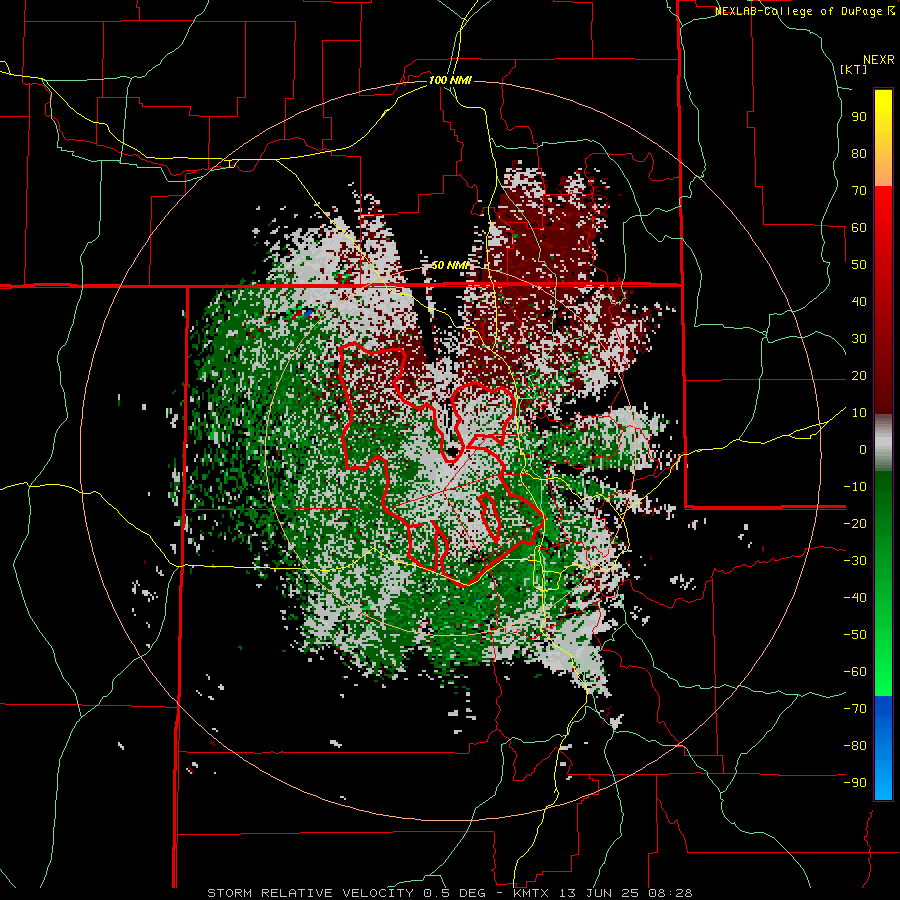The width and height of the screenshot is (900, 900).
Task: Select the bright red segment near 60 knots
Action: coord(883,218)
